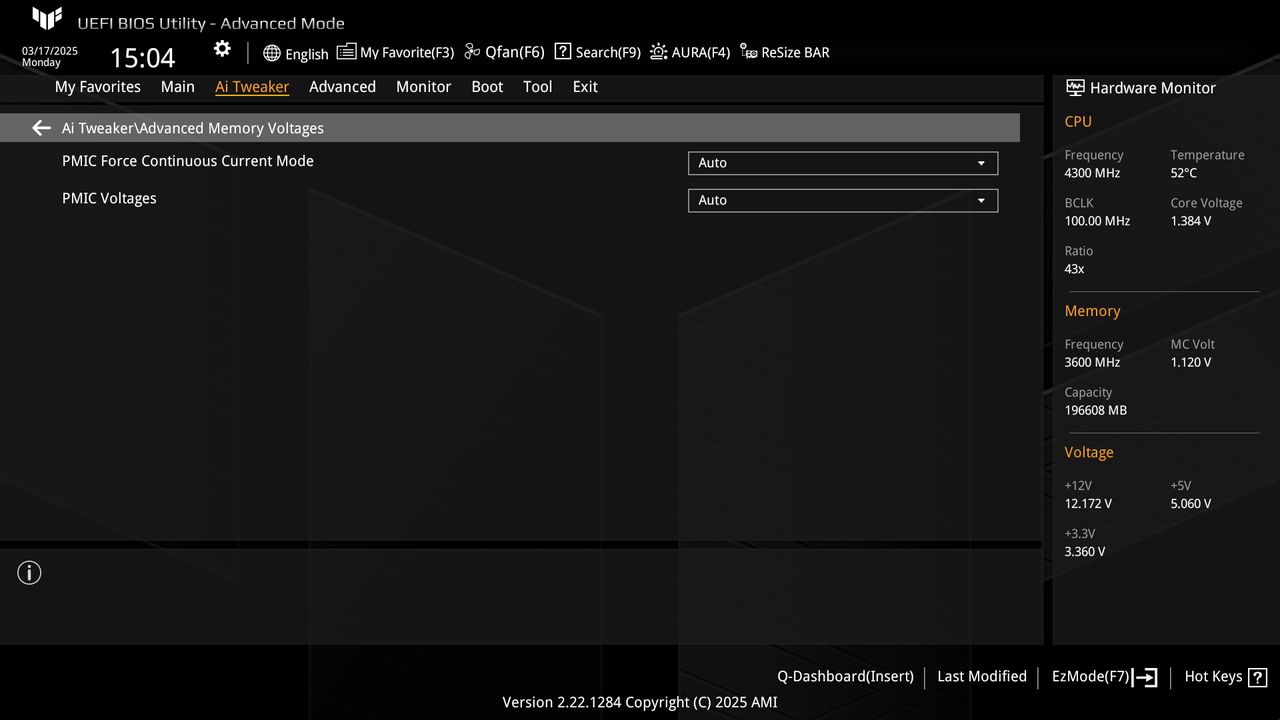Click the ReSize BAR icon

click(x=749, y=52)
